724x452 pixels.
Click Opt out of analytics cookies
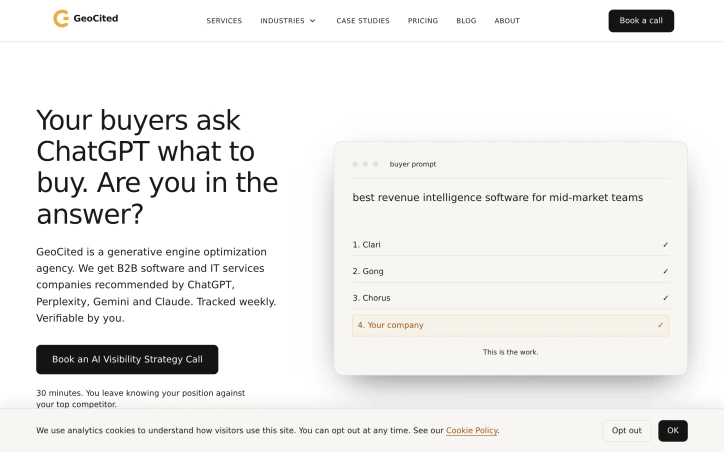click(x=627, y=430)
